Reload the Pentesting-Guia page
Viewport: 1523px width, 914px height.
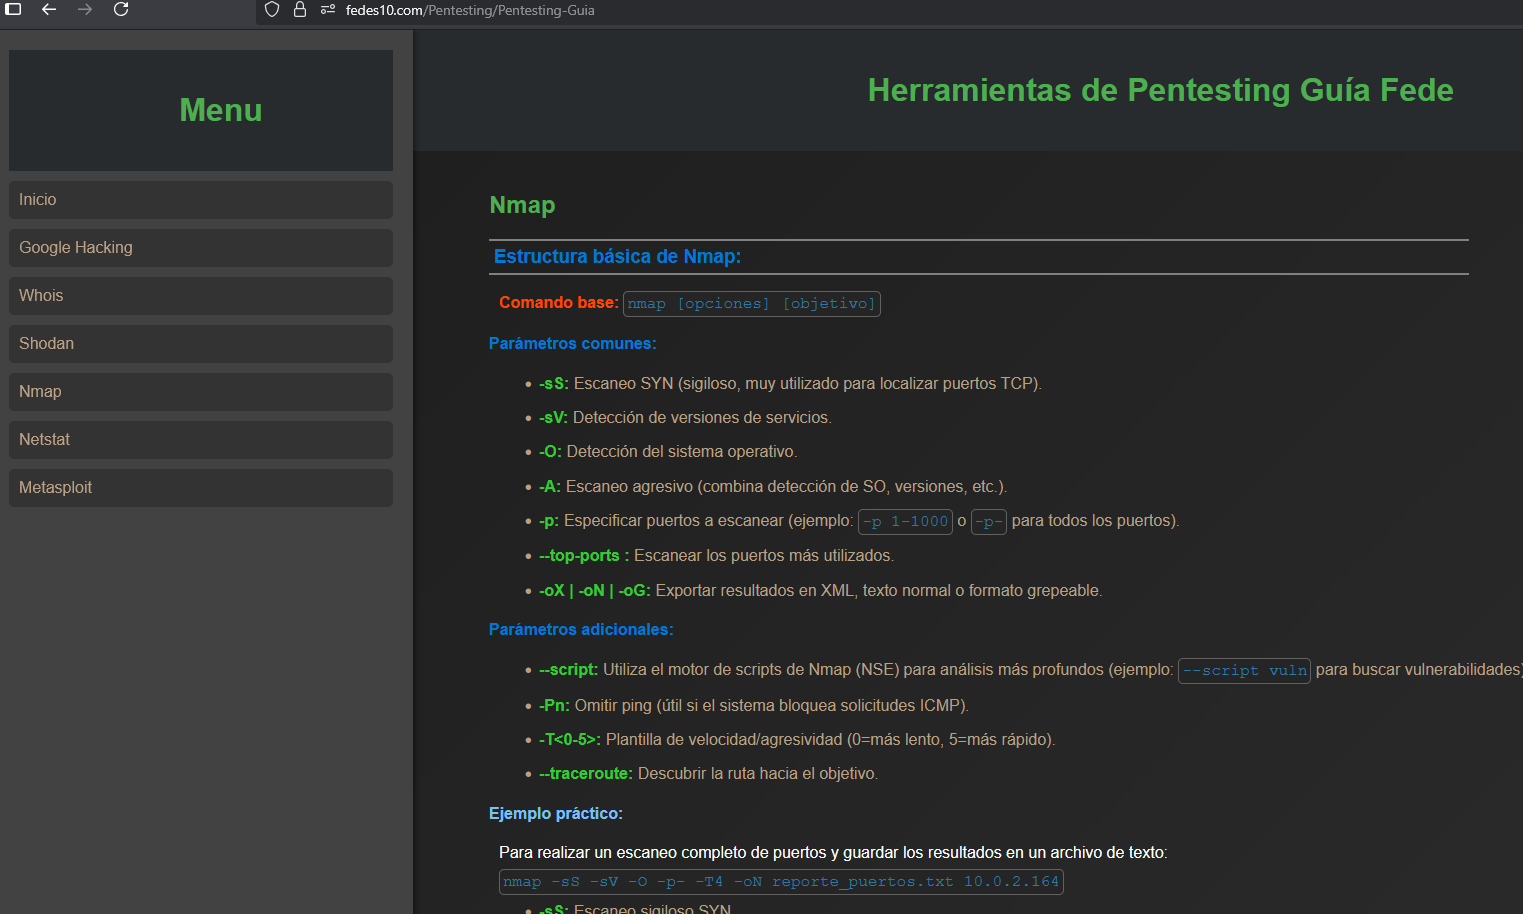coord(121,10)
